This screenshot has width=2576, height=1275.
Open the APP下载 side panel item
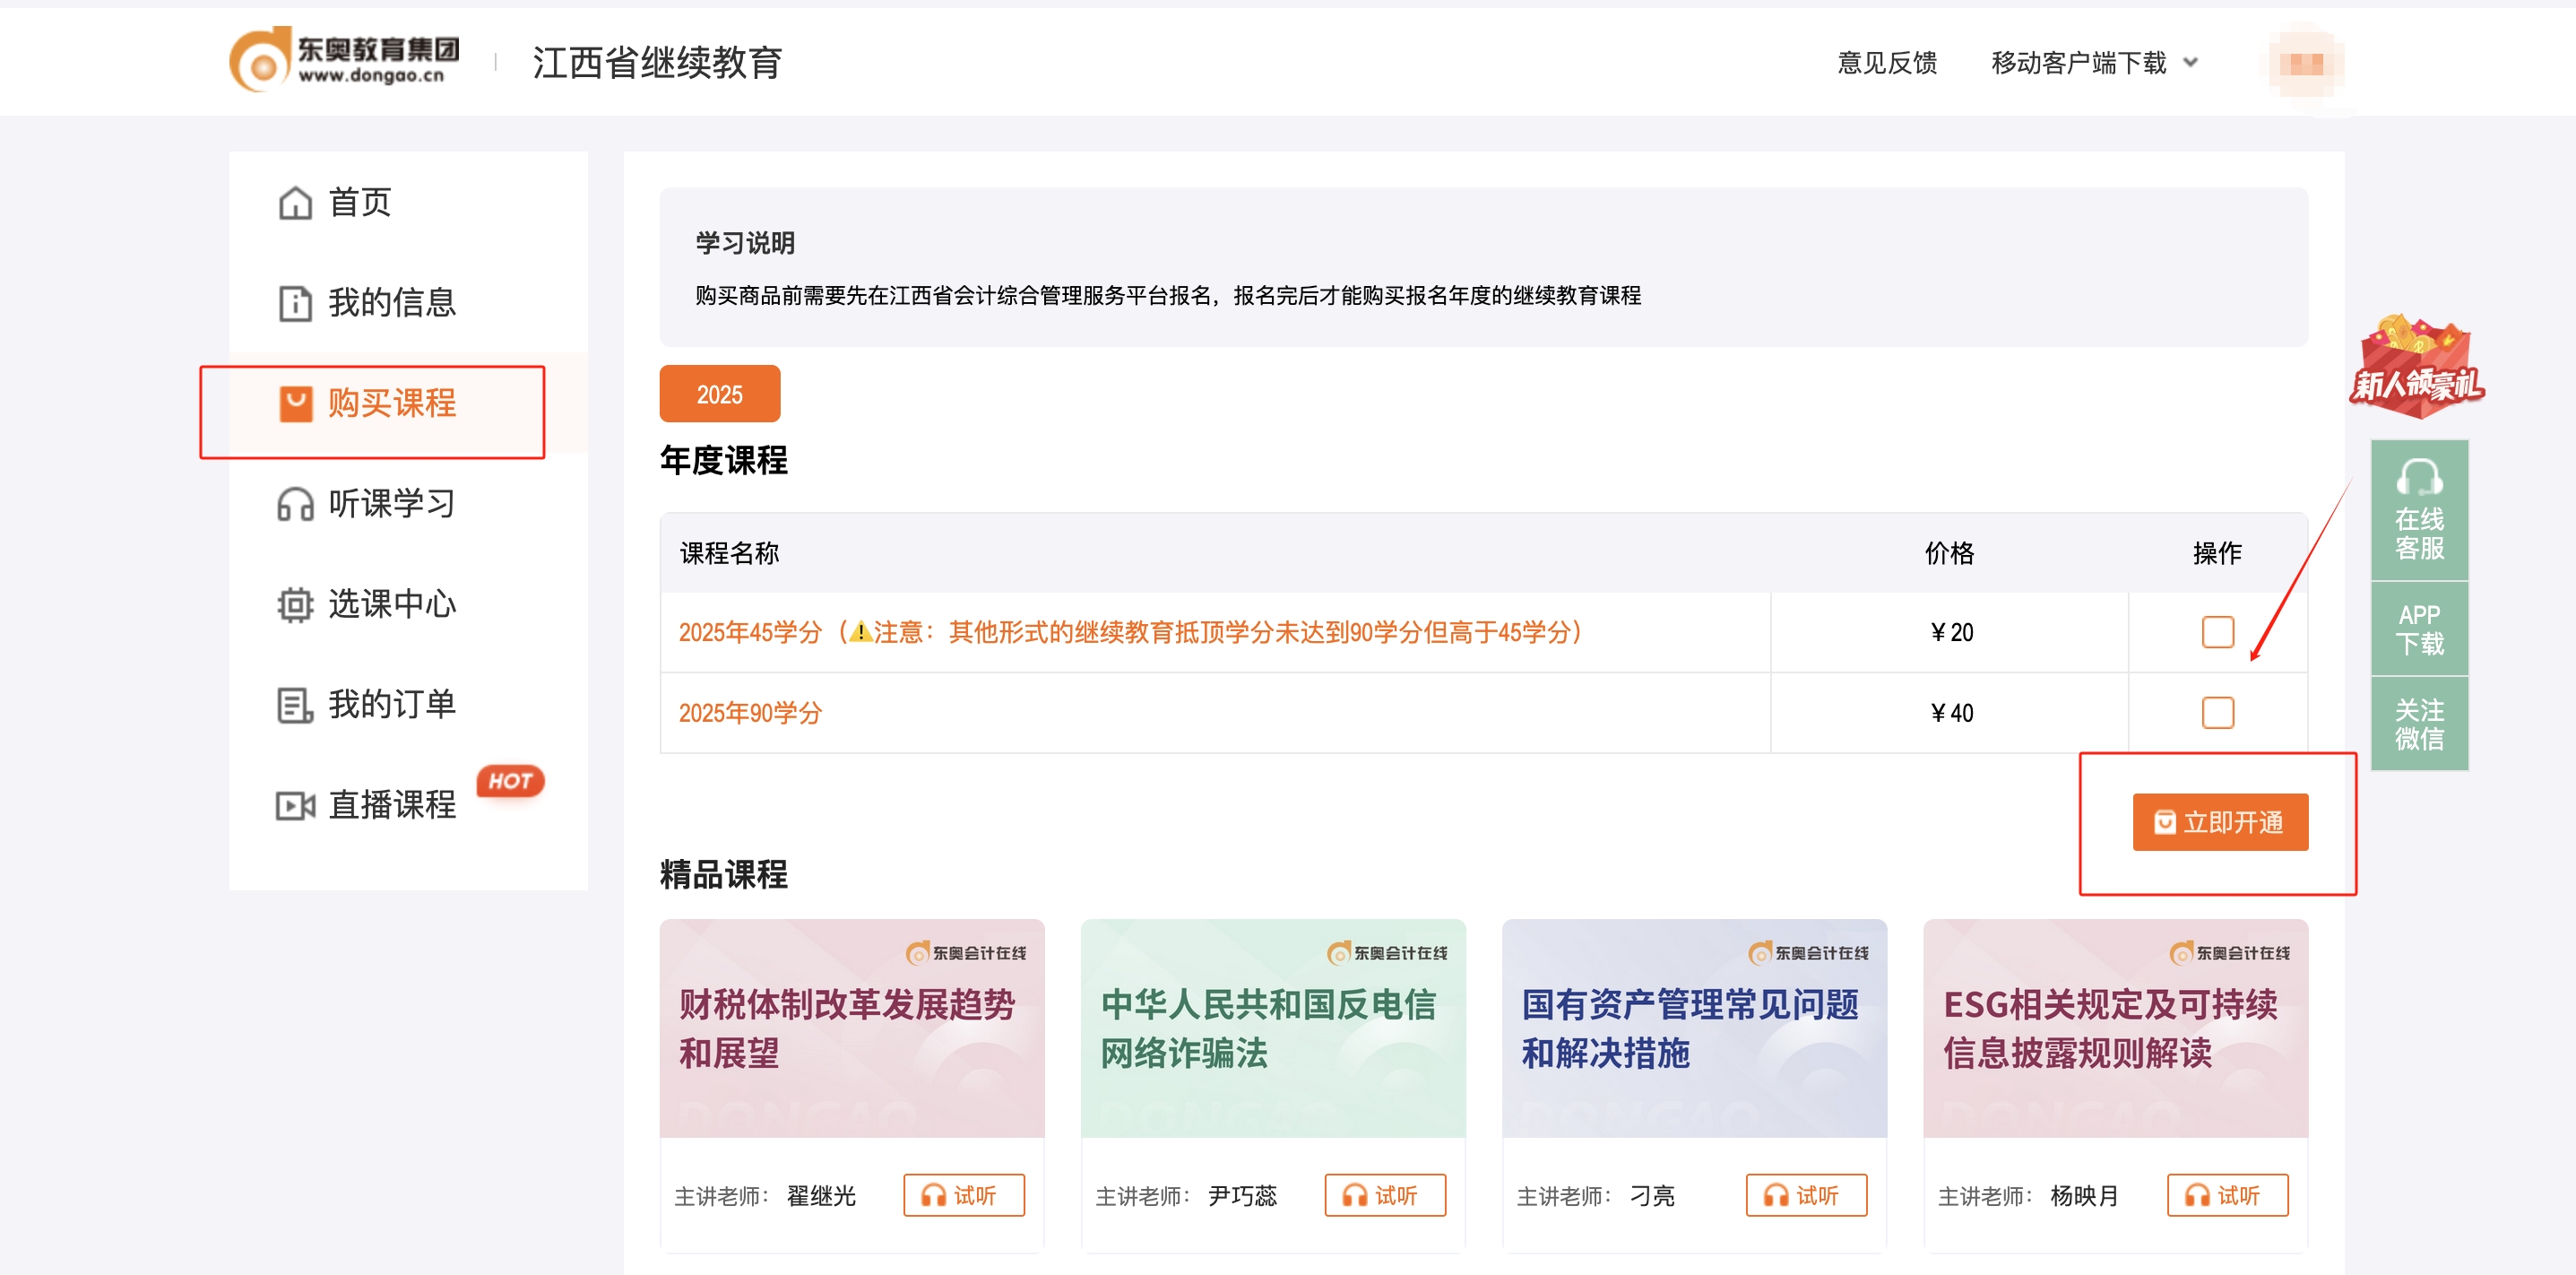pyautogui.click(x=2418, y=628)
